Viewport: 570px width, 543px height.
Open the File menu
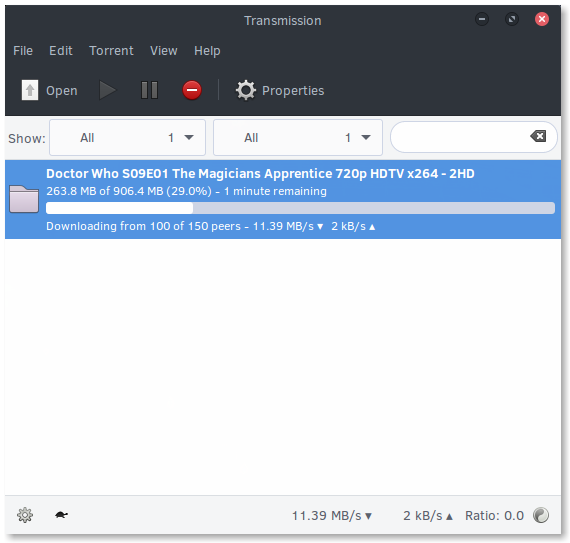tap(23, 51)
